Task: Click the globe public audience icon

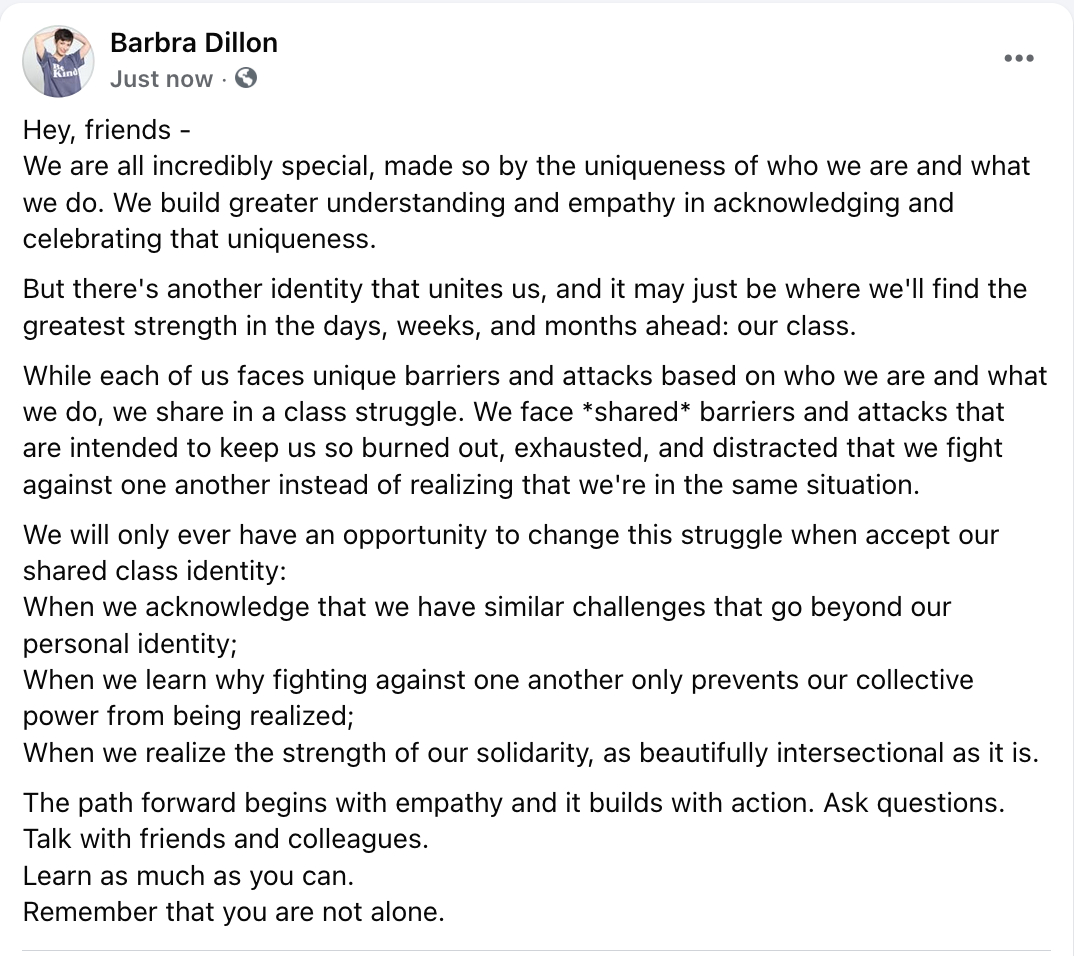Action: [246, 78]
